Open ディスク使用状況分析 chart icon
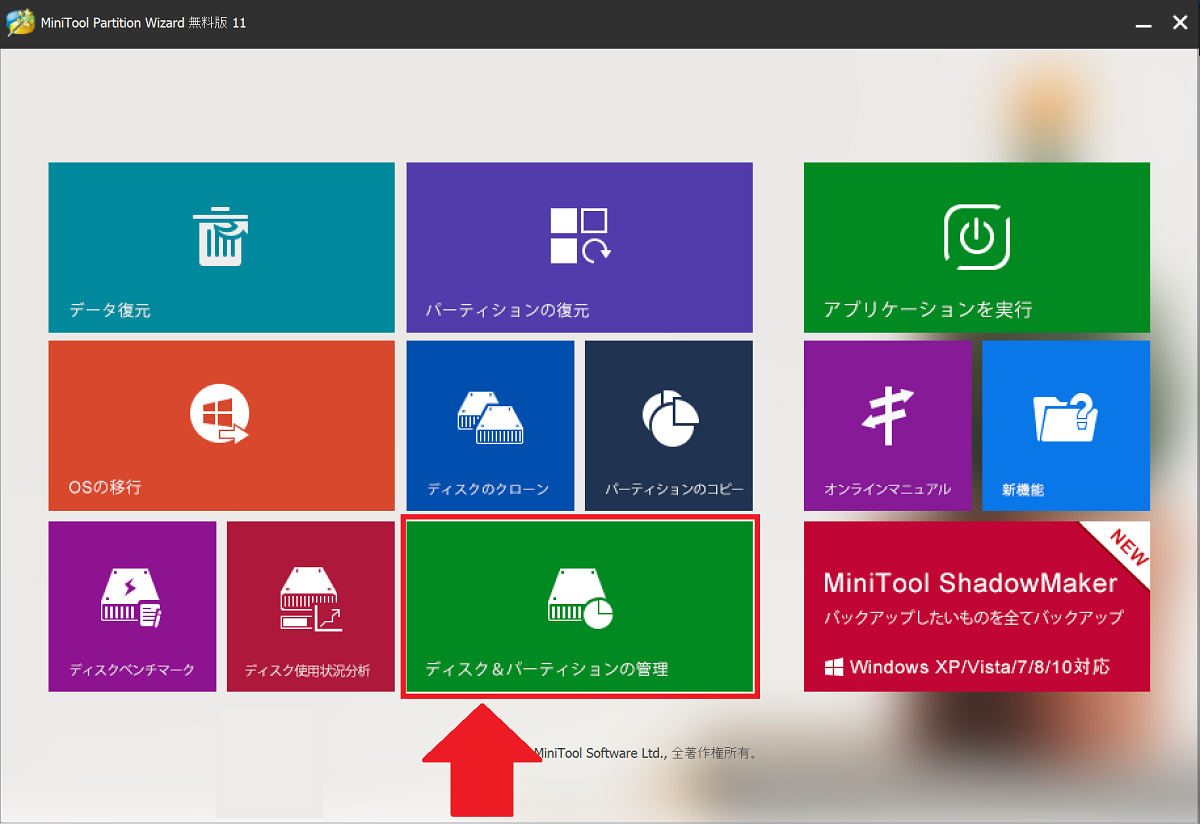 pyautogui.click(x=310, y=599)
